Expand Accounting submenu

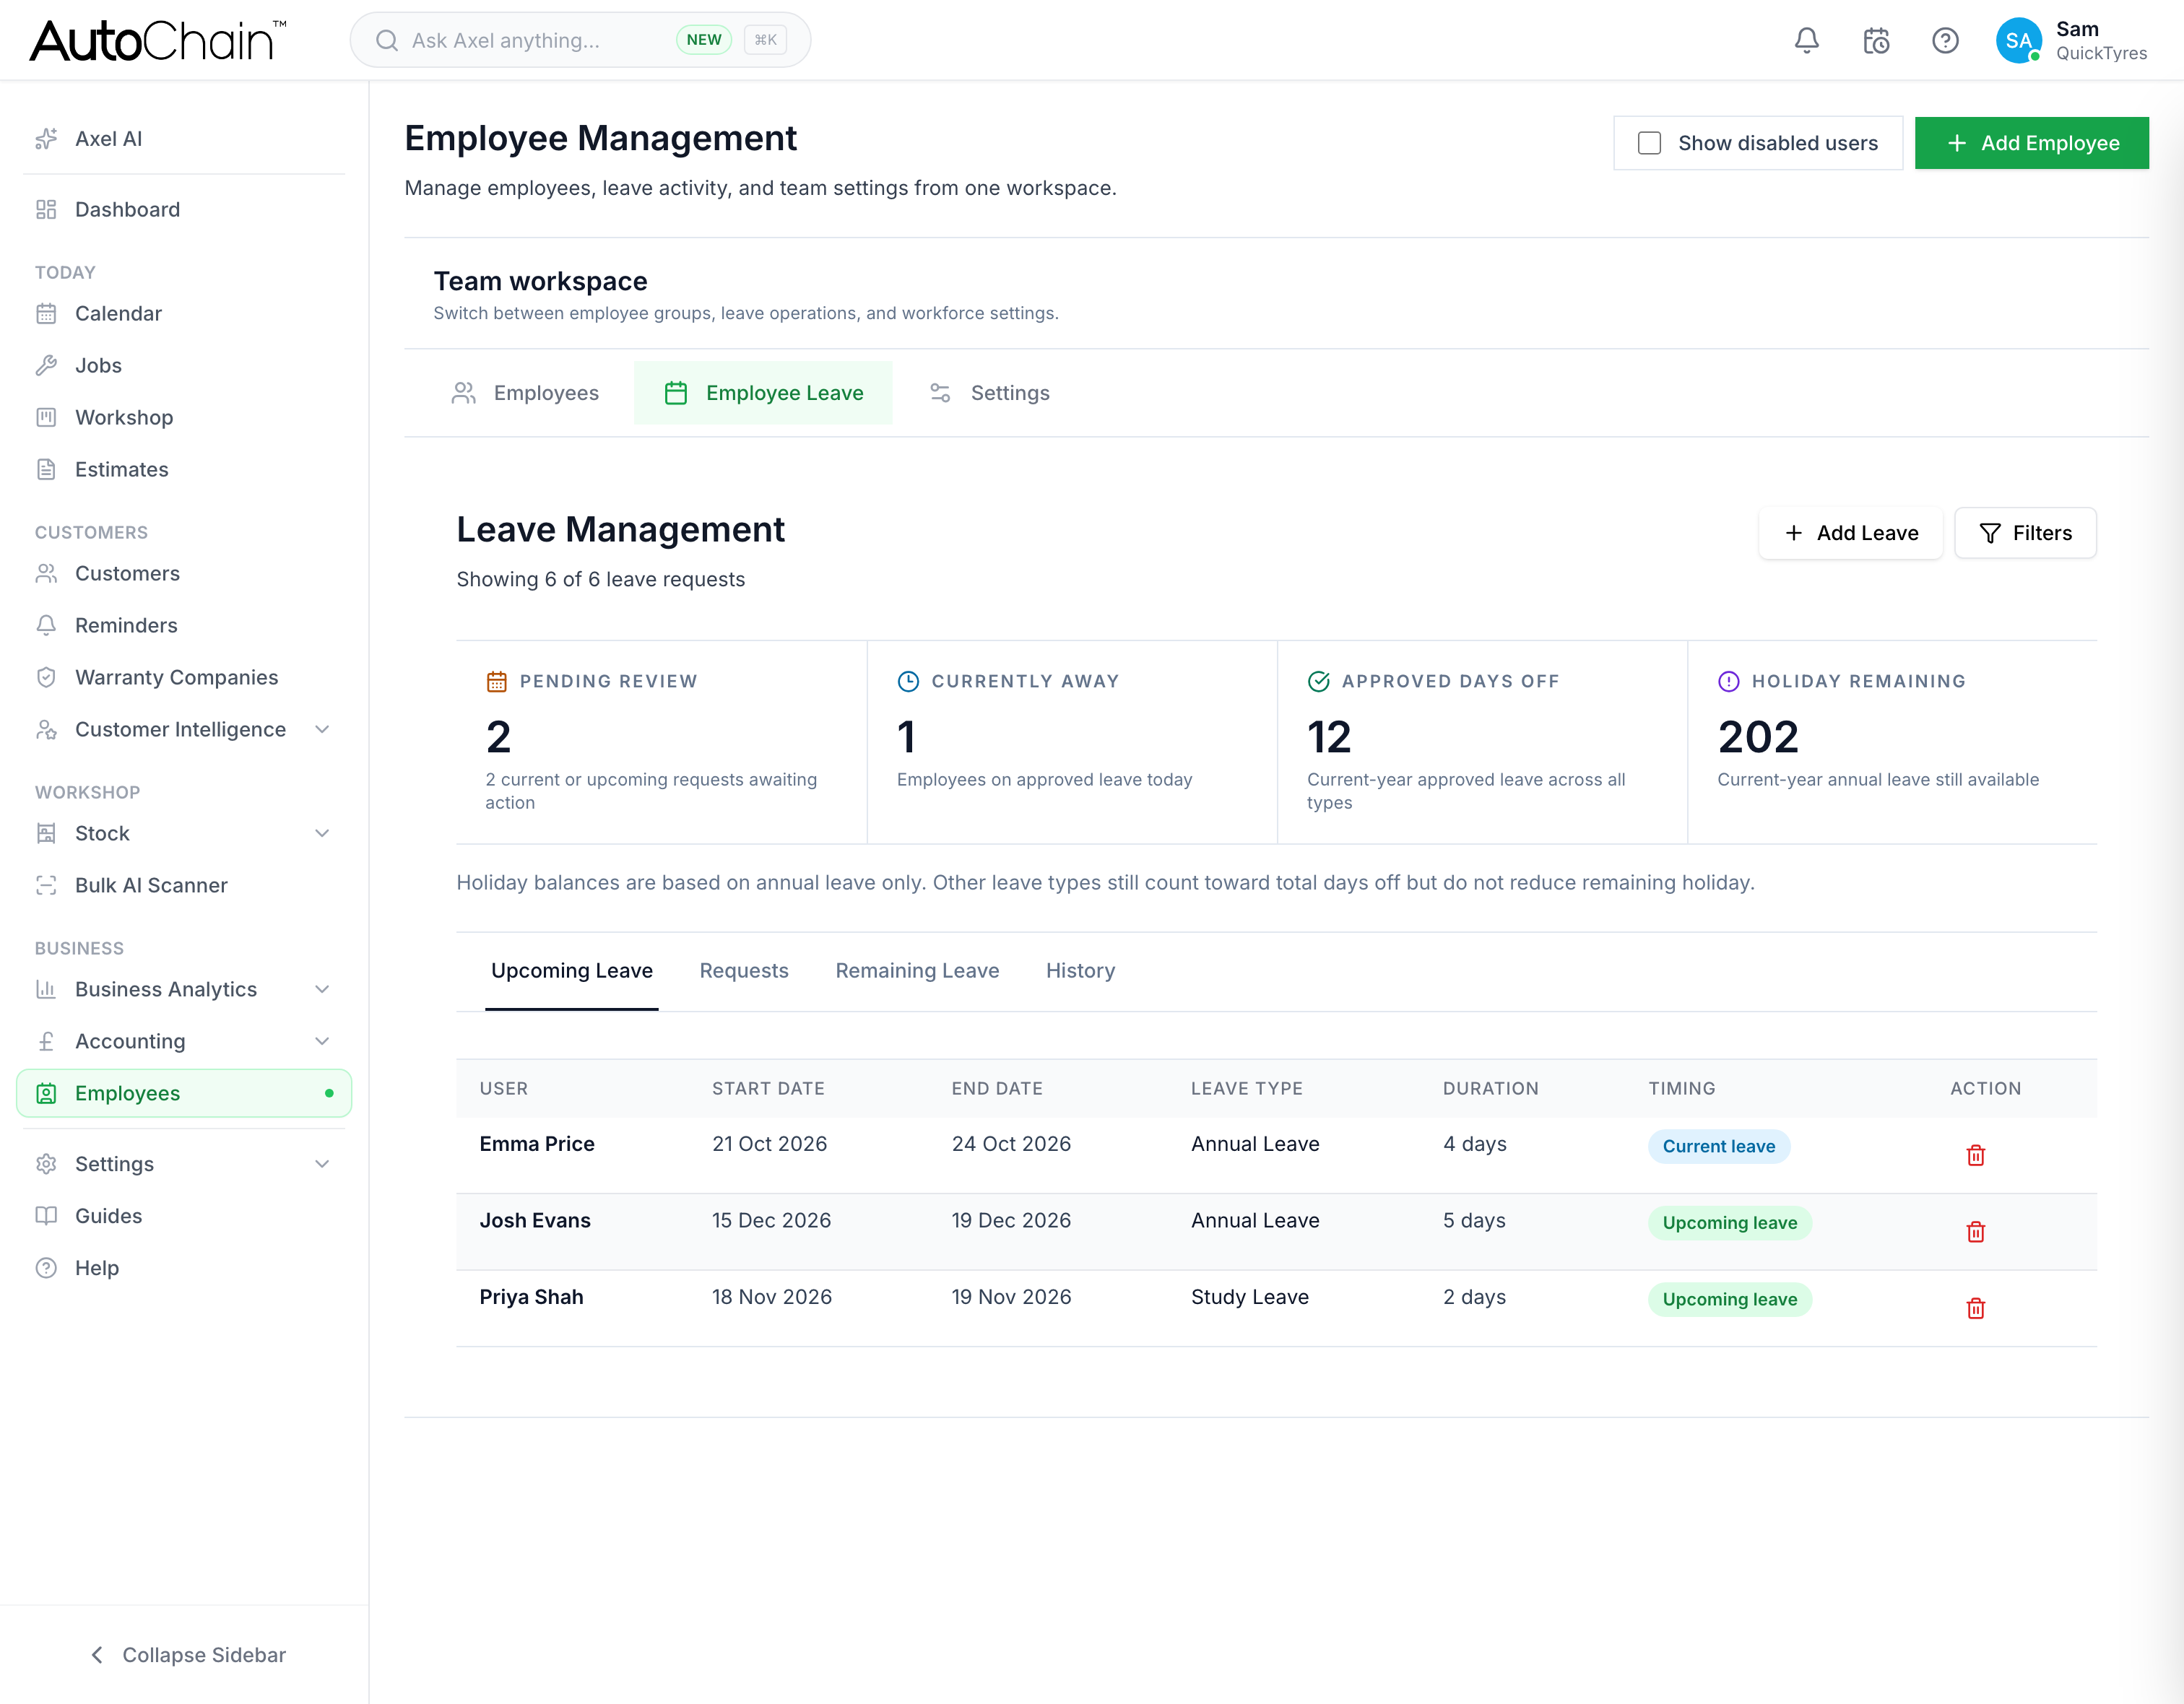(322, 1041)
